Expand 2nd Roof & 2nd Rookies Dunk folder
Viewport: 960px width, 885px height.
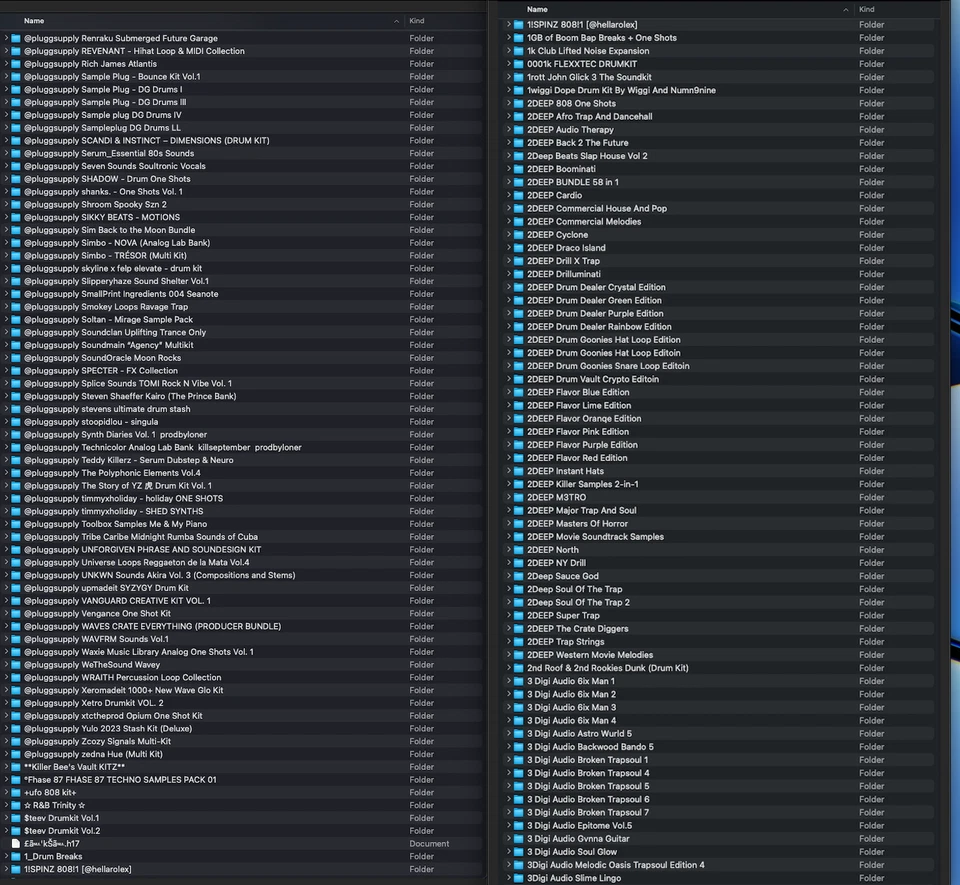pos(508,668)
